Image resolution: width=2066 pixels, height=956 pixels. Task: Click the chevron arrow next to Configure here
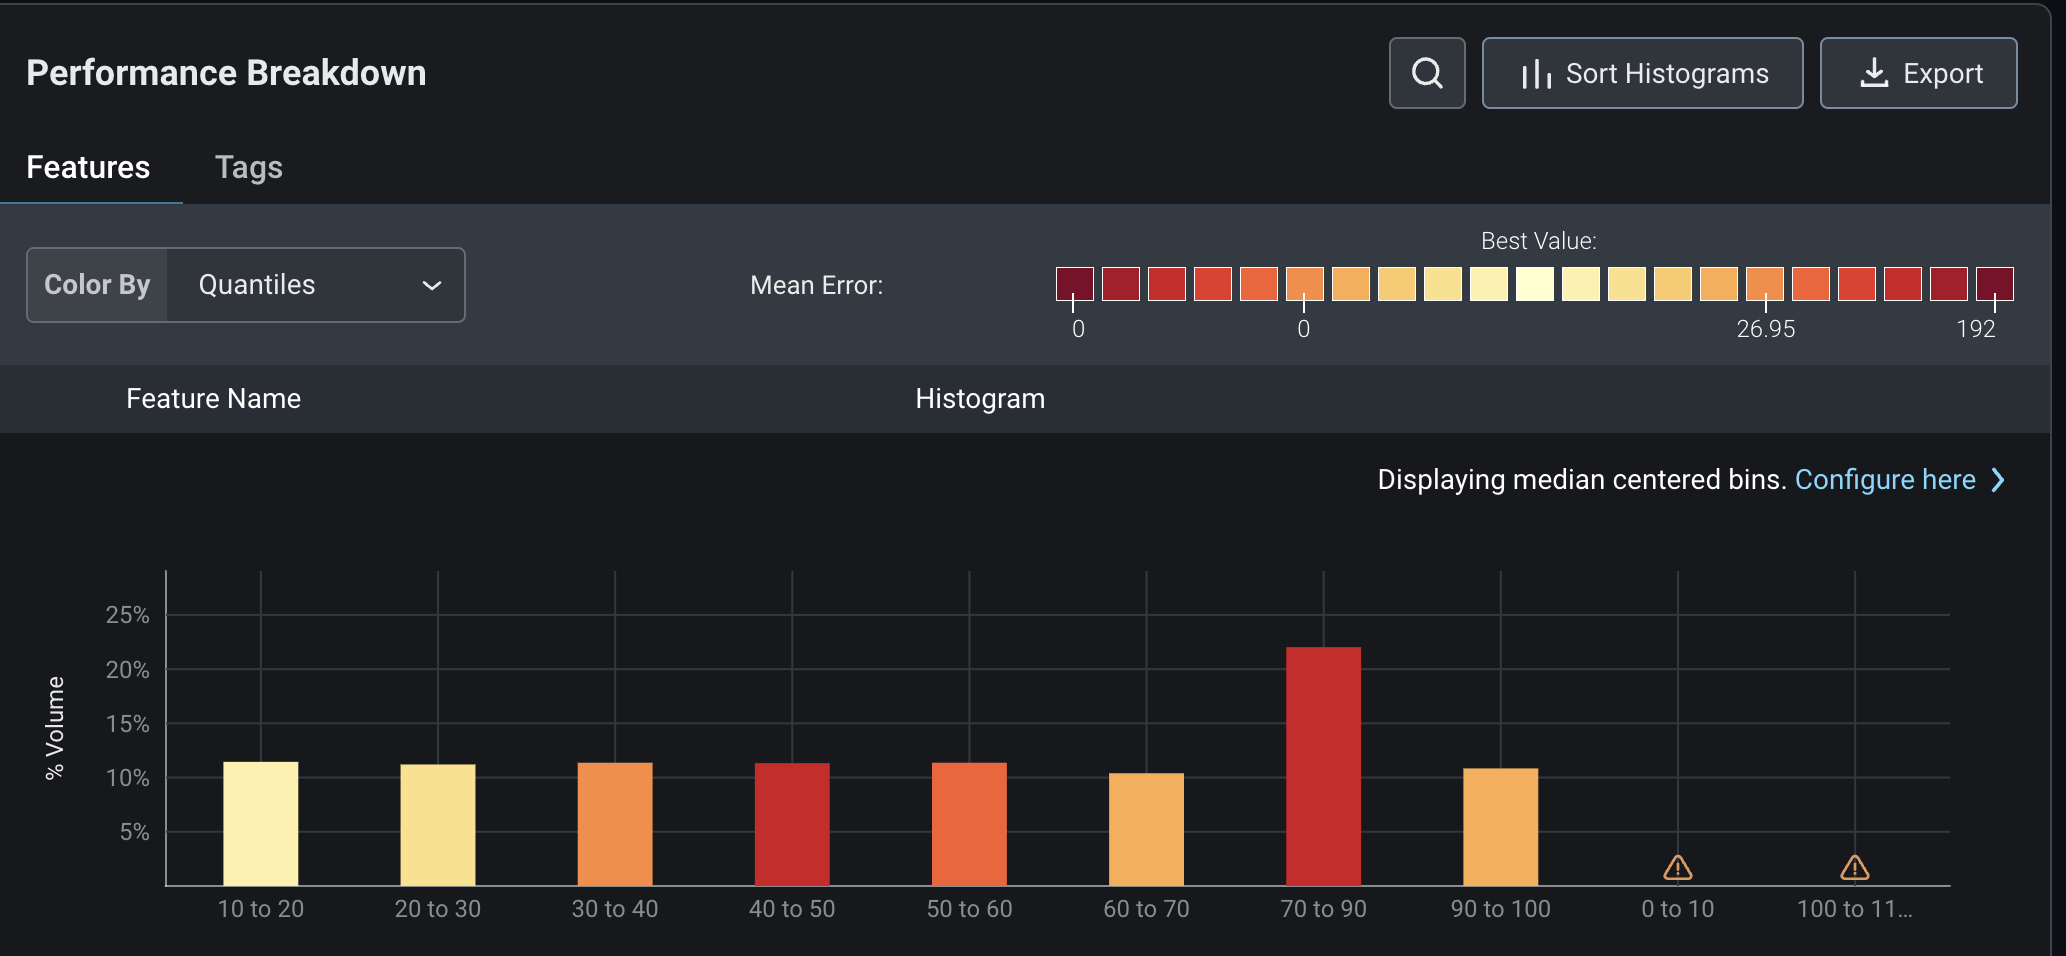(1998, 480)
